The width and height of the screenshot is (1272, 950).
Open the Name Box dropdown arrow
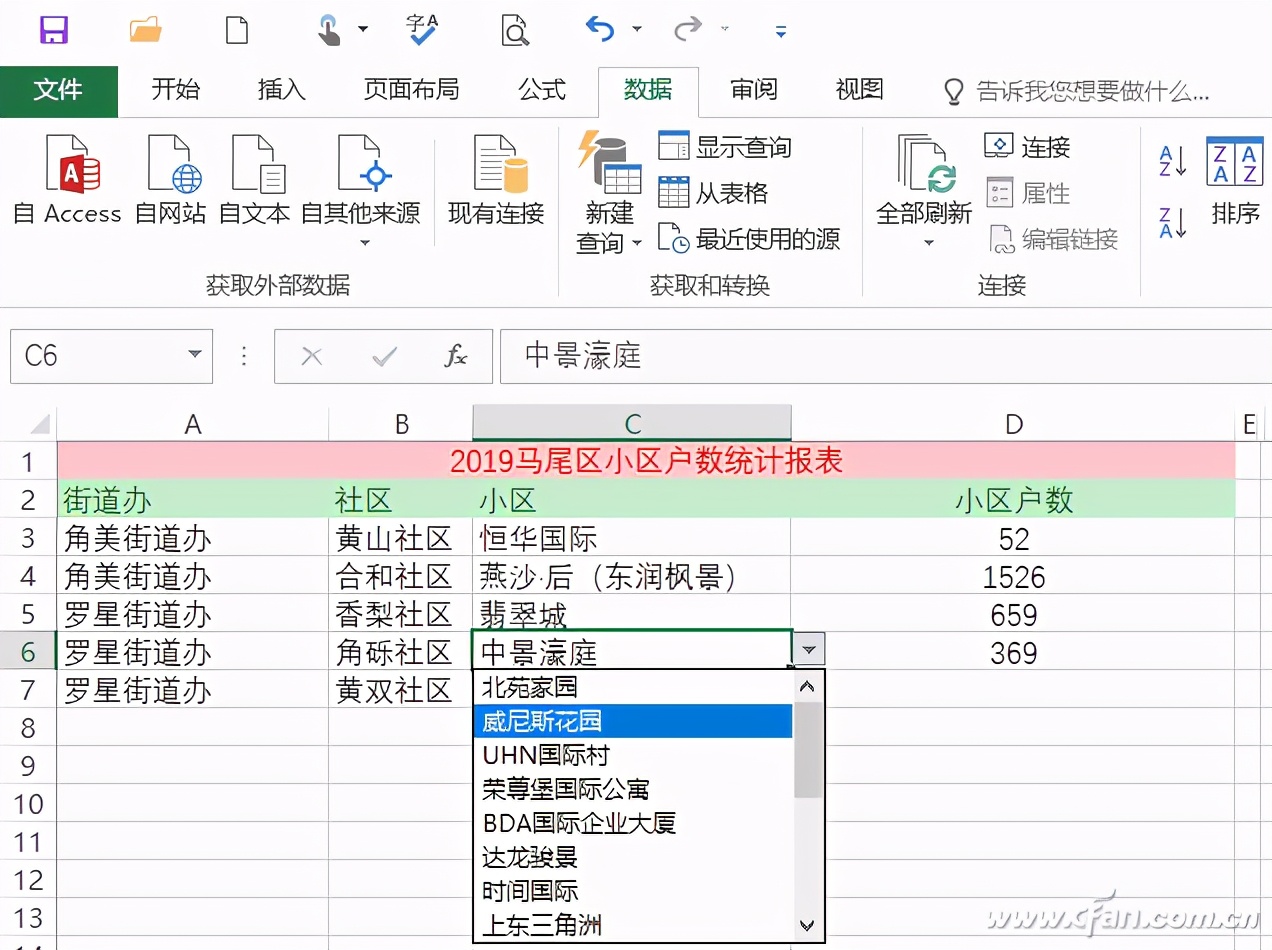(x=195, y=355)
